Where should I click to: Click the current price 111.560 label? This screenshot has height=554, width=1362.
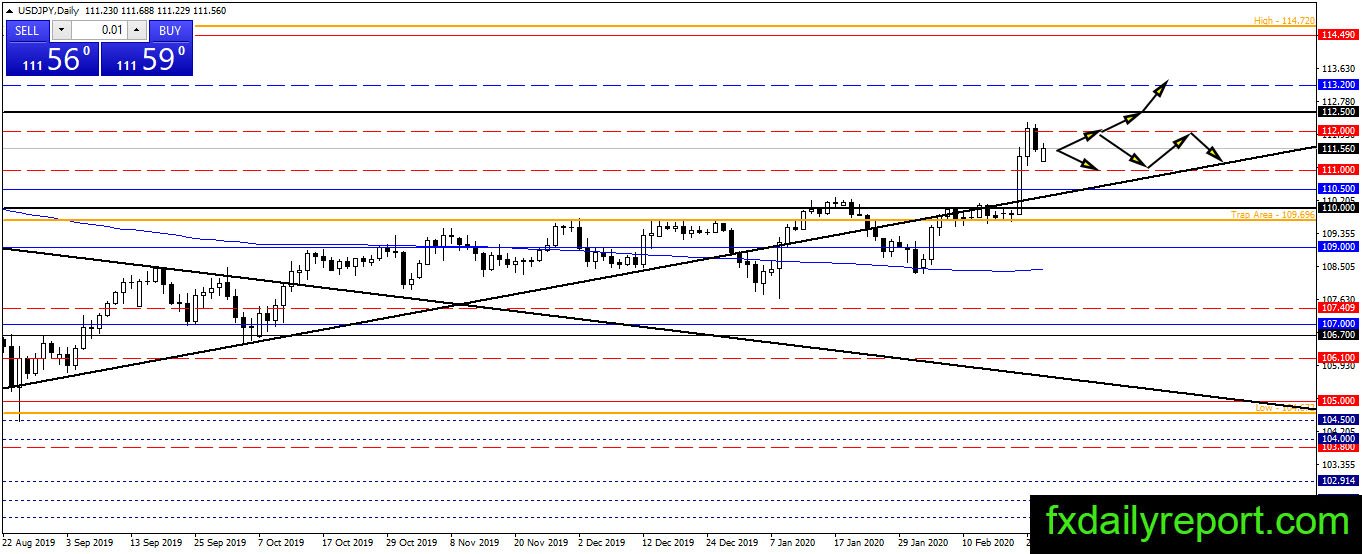pyautogui.click(x=1338, y=149)
